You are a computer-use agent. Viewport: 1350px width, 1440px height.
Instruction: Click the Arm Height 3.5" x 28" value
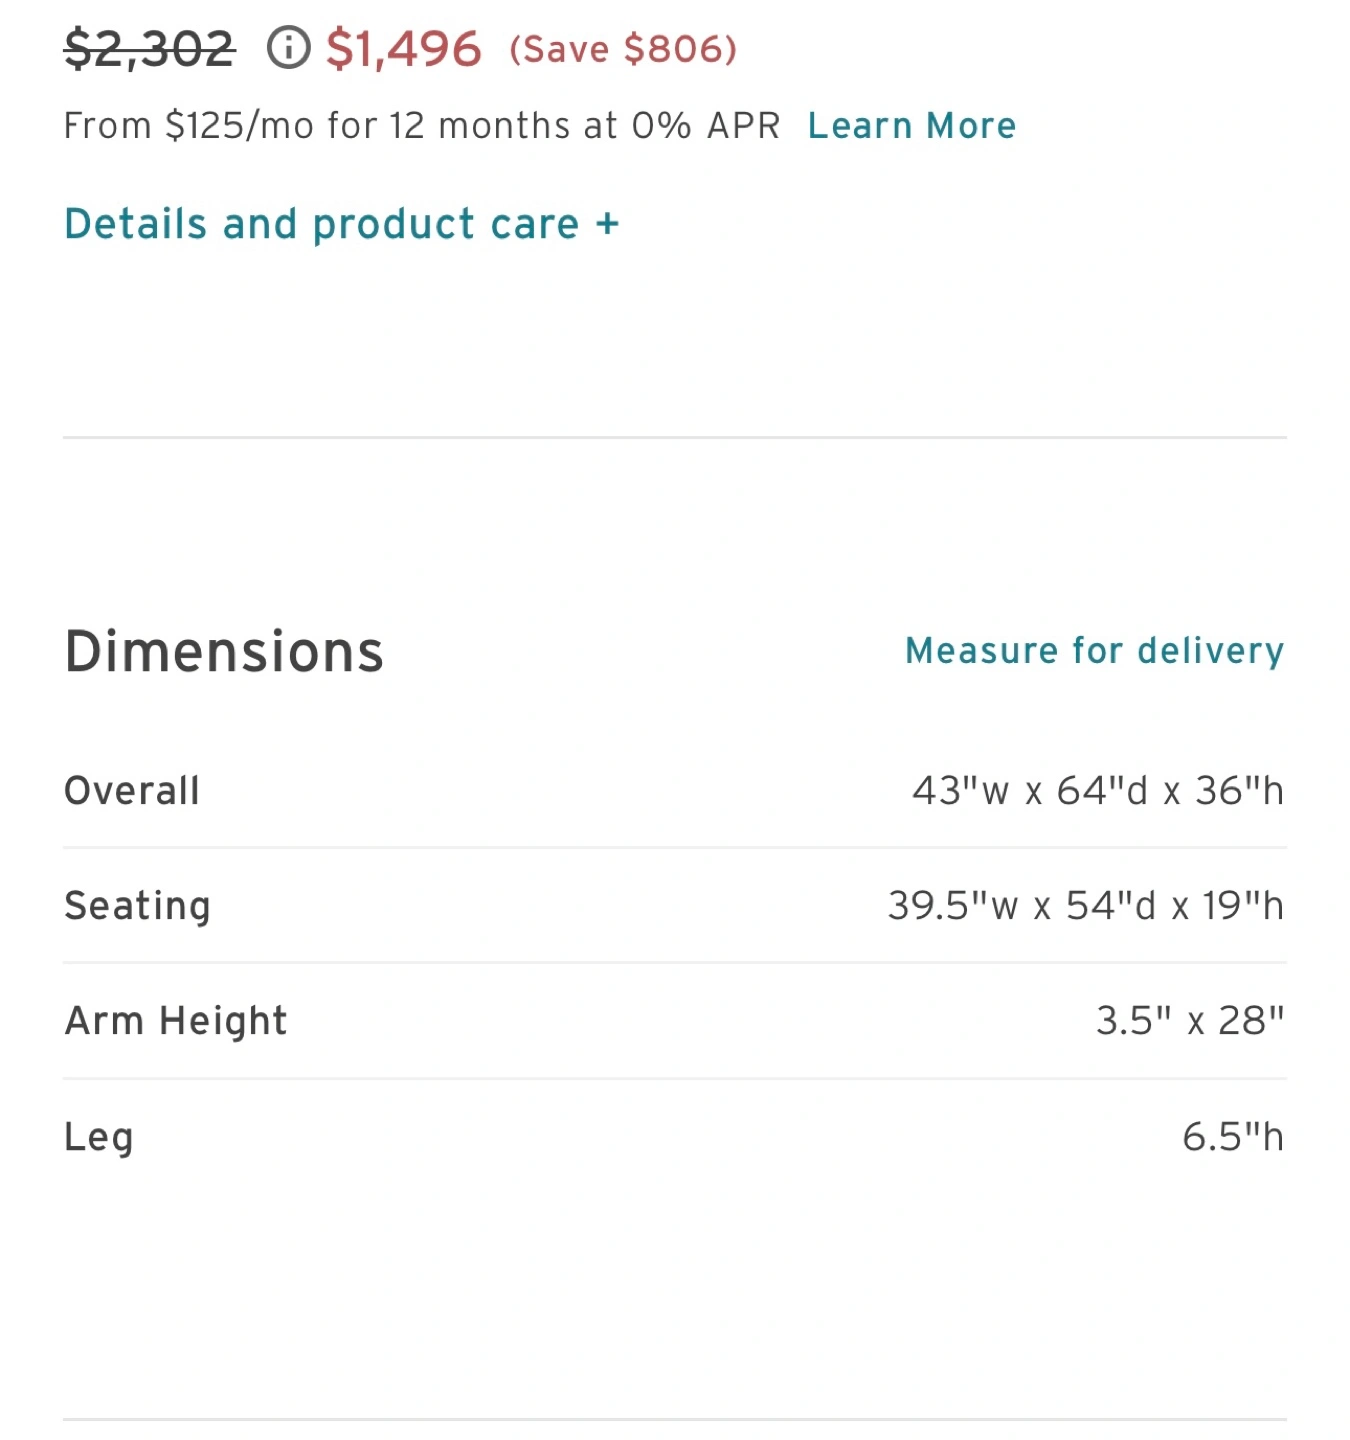pos(1189,1021)
